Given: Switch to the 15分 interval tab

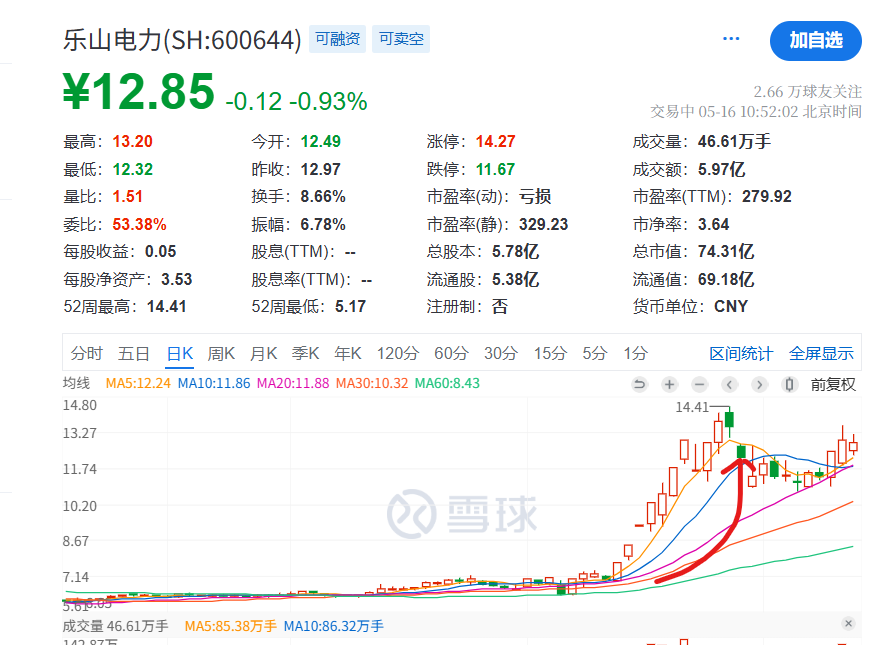Looking at the screenshot, I should coord(550,353).
